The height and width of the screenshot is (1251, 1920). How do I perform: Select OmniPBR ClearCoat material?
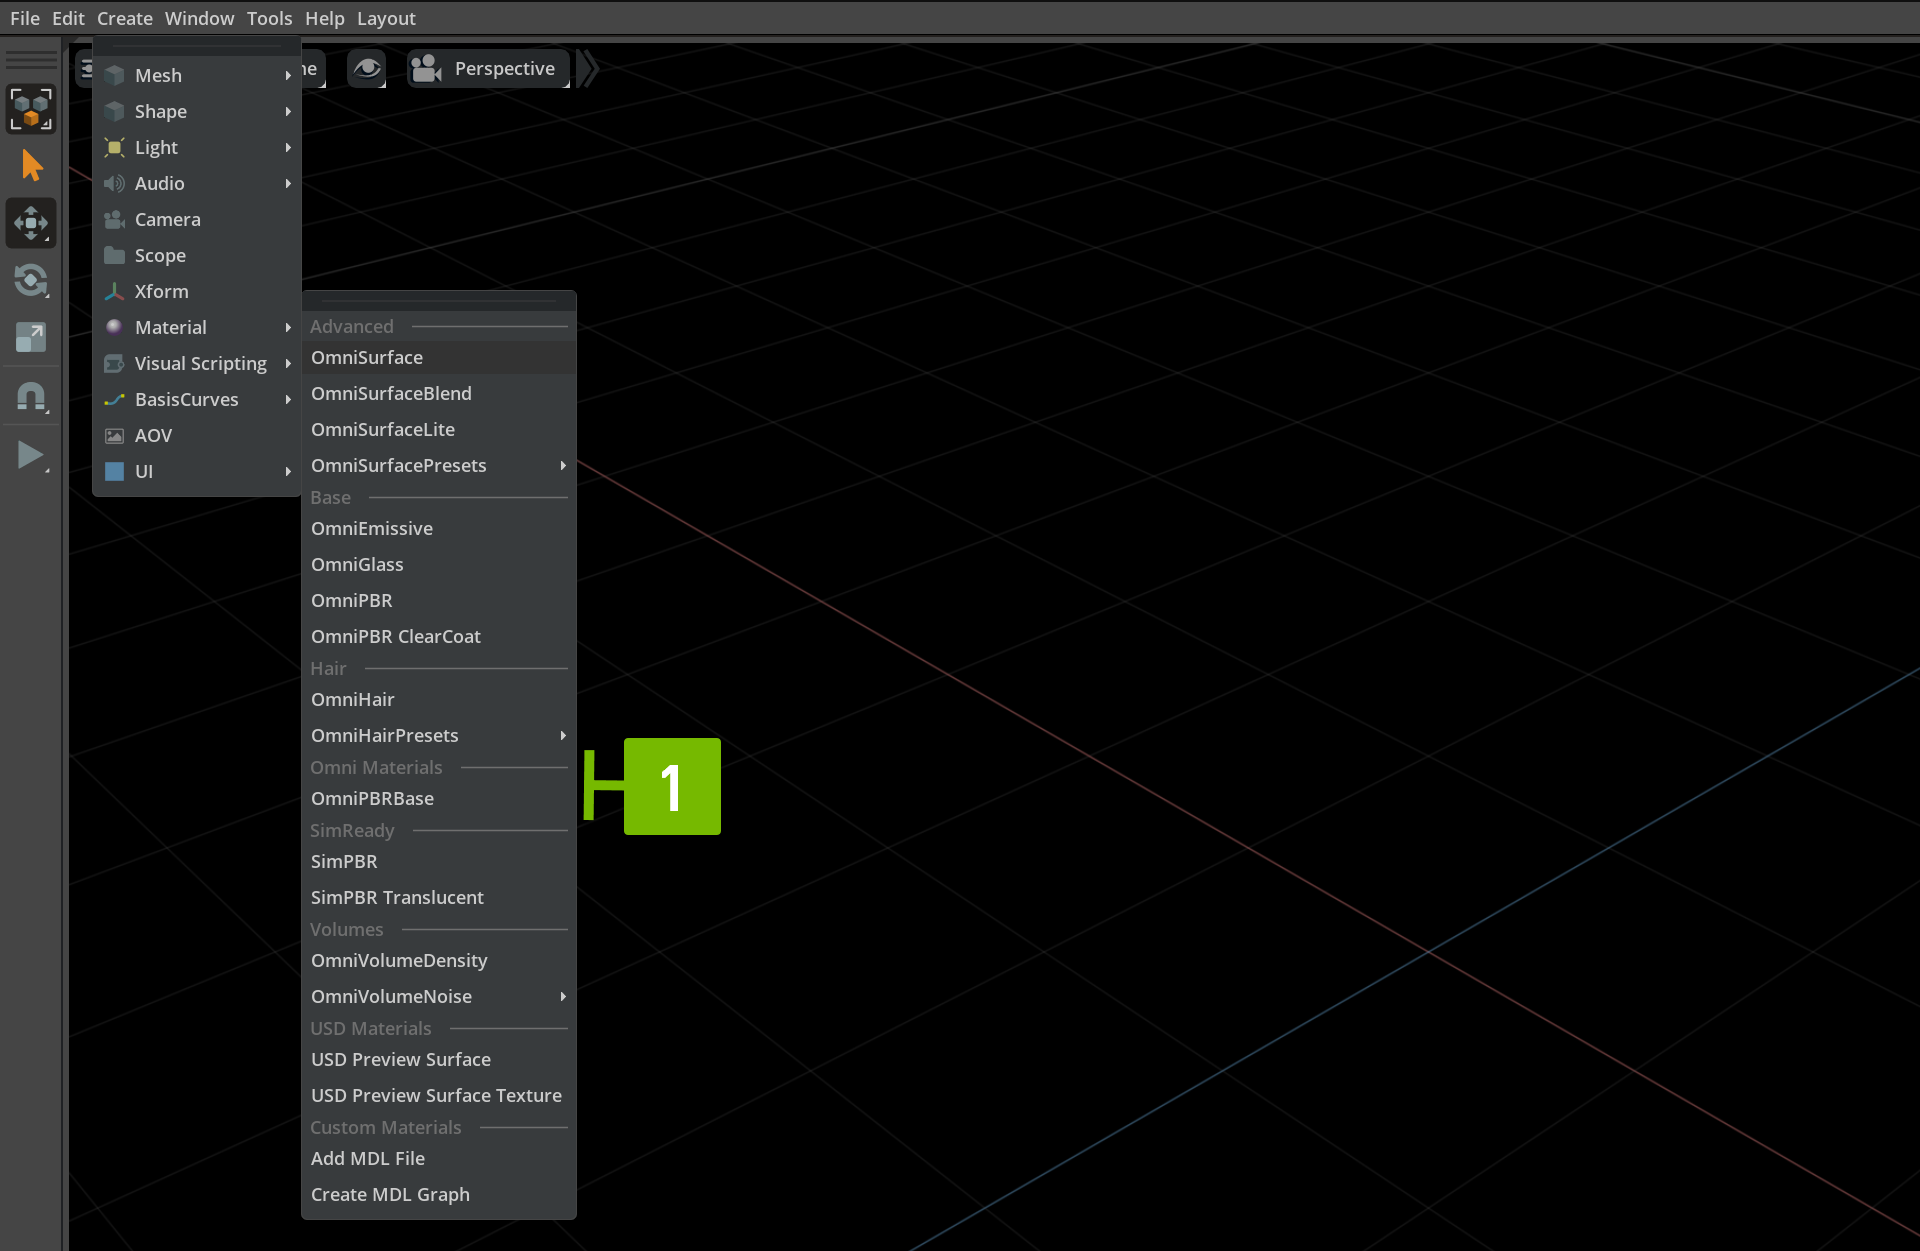point(439,636)
